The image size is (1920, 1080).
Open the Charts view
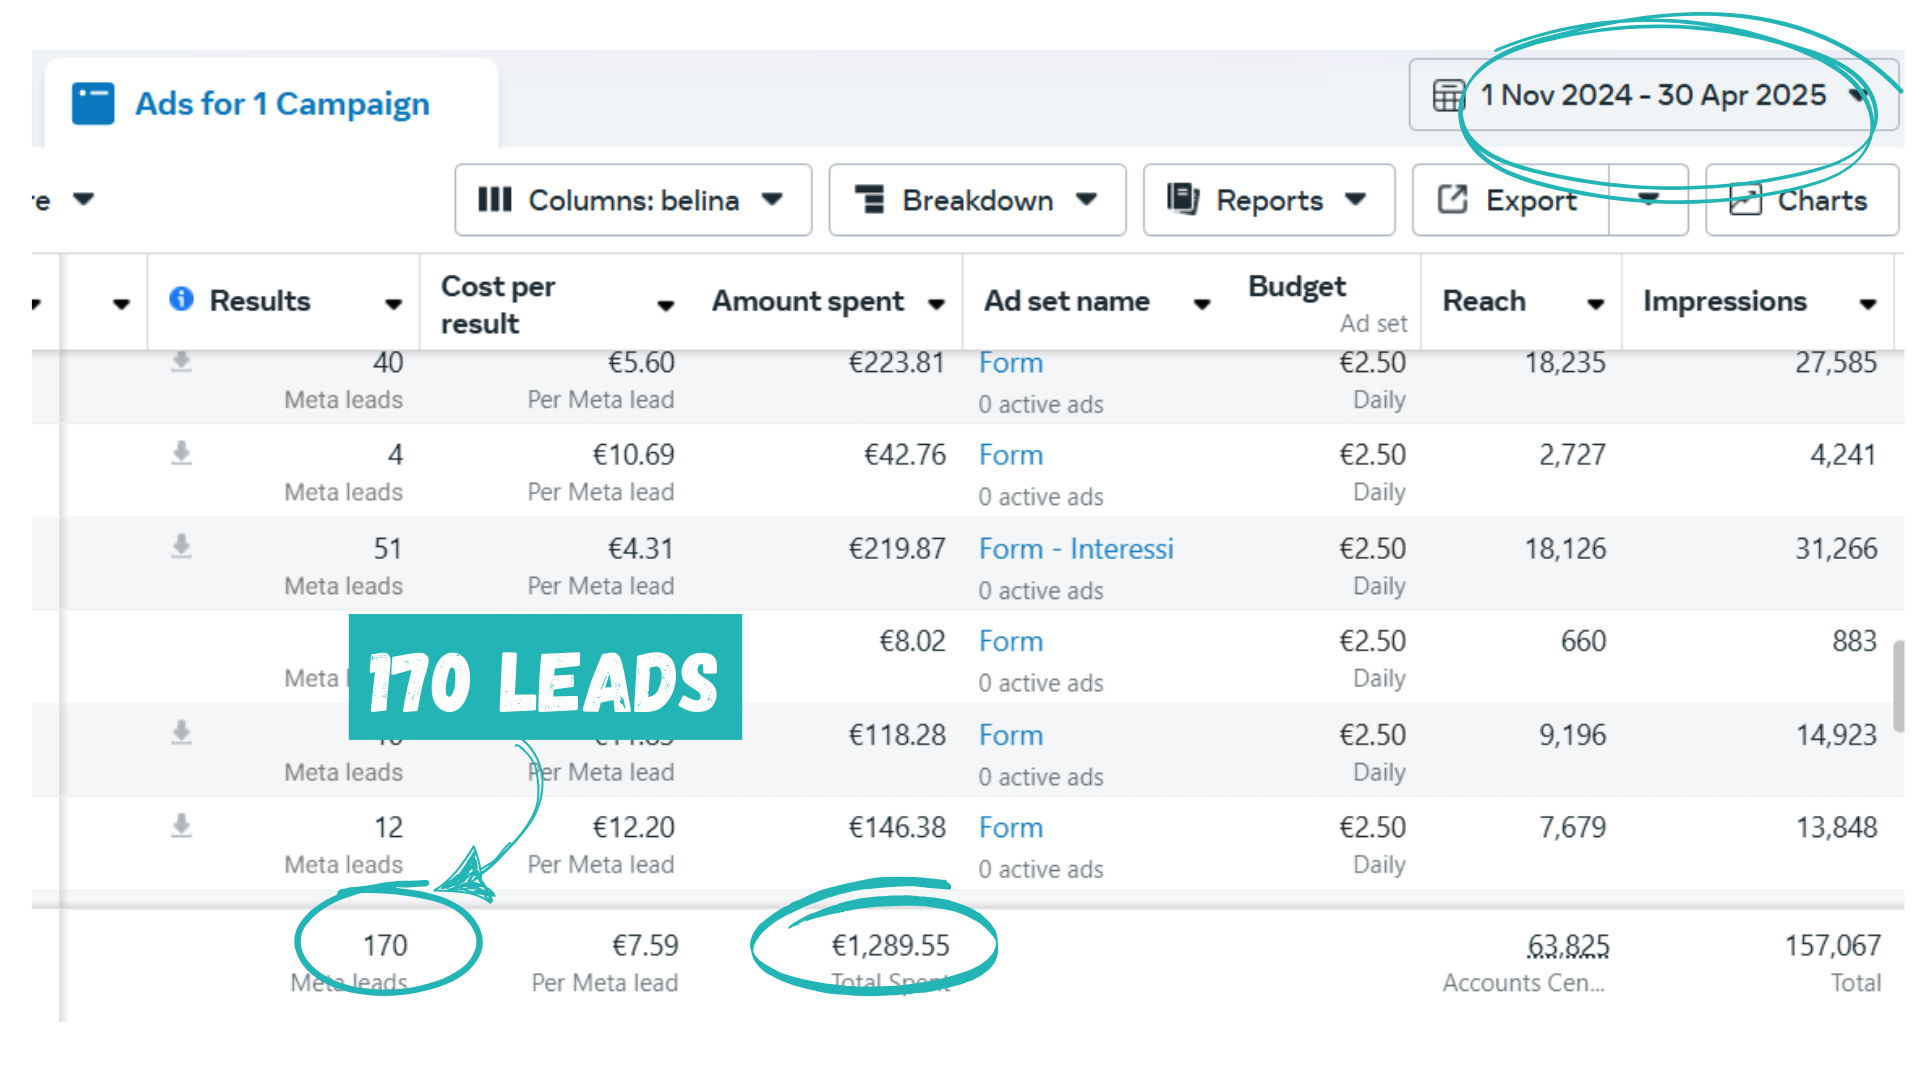[x=1801, y=201]
